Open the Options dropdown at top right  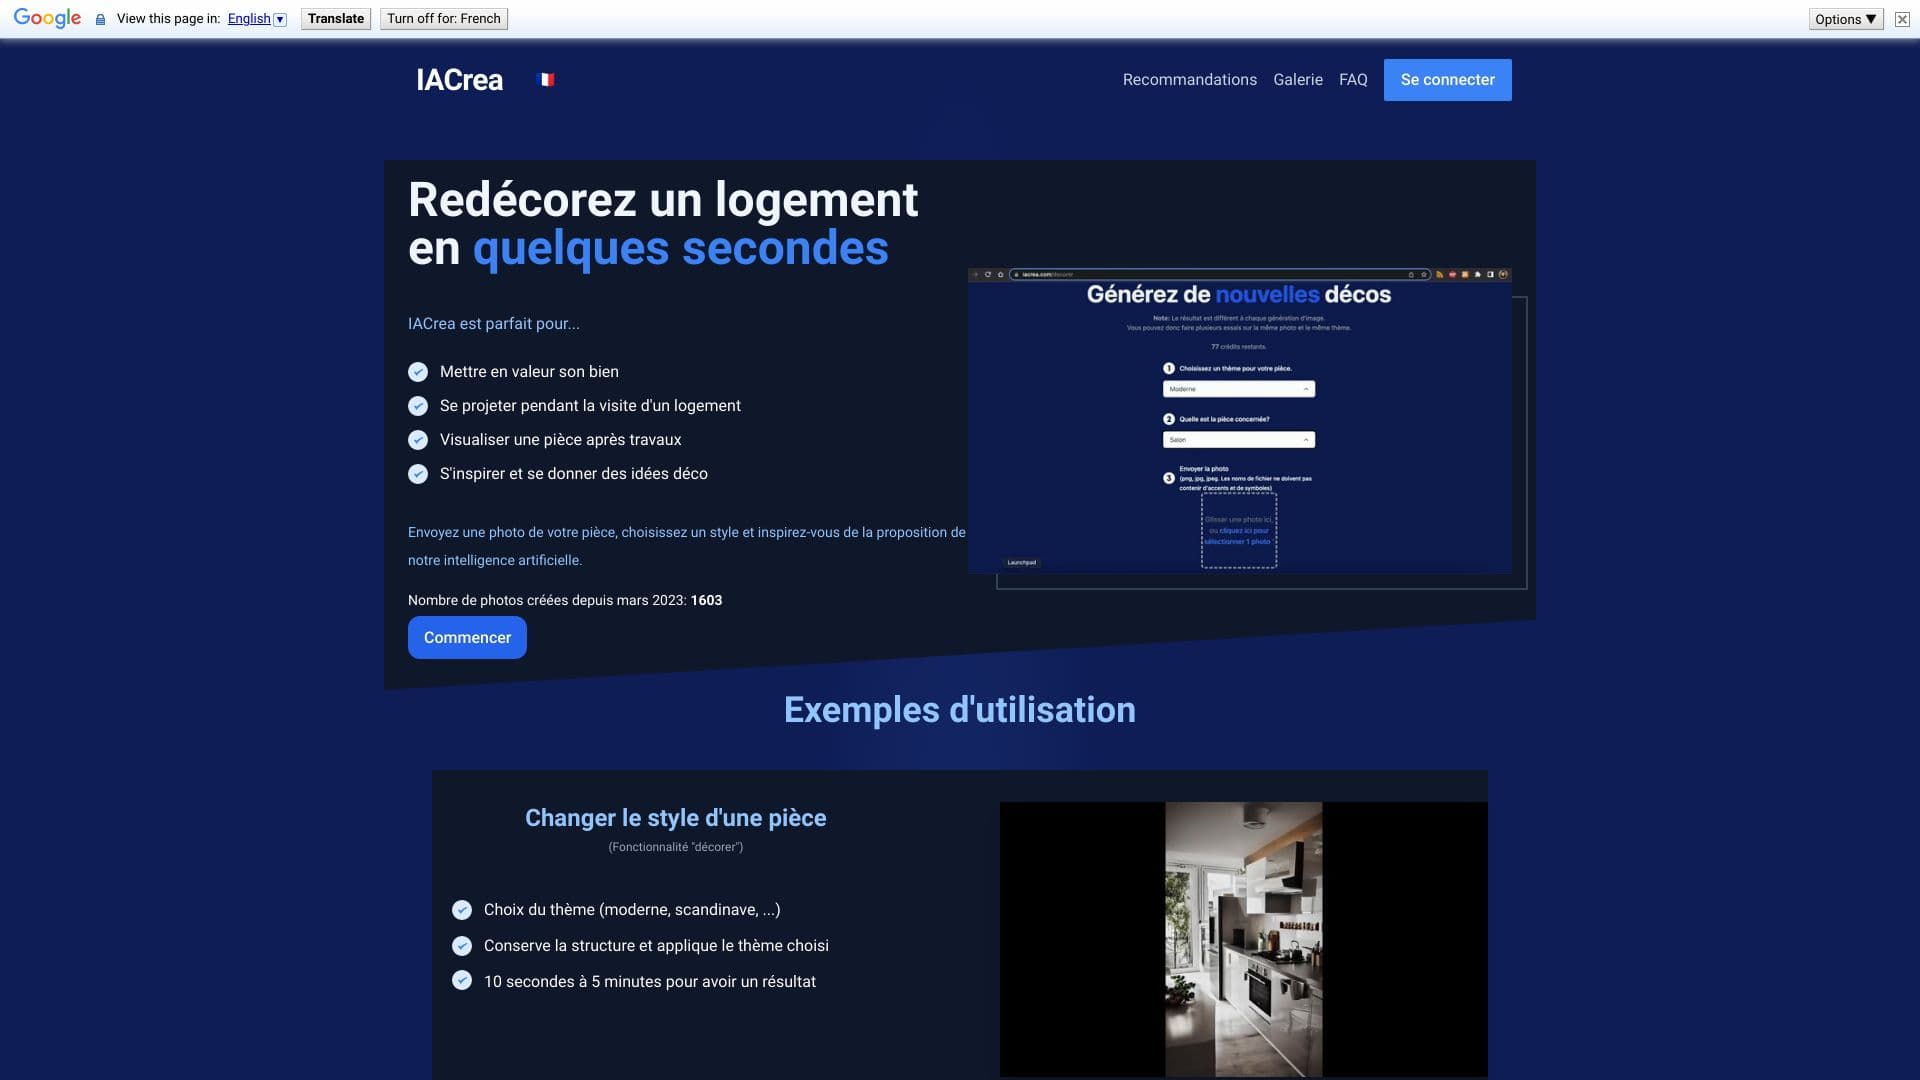coord(1845,18)
